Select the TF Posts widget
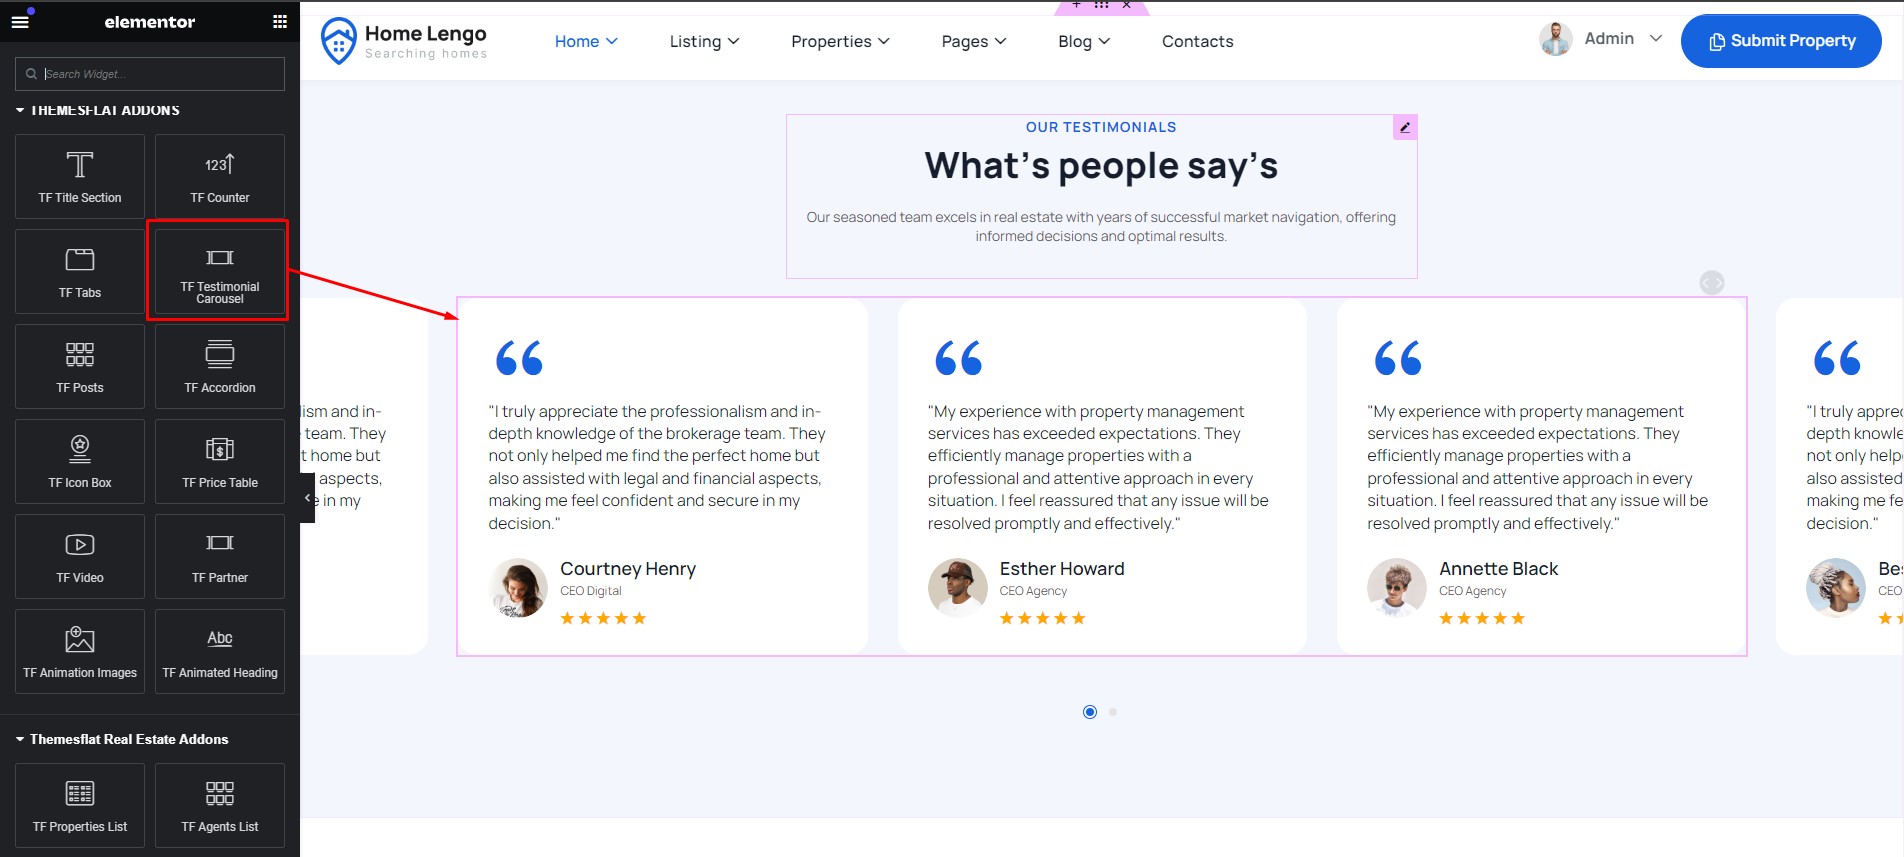 pyautogui.click(x=80, y=366)
